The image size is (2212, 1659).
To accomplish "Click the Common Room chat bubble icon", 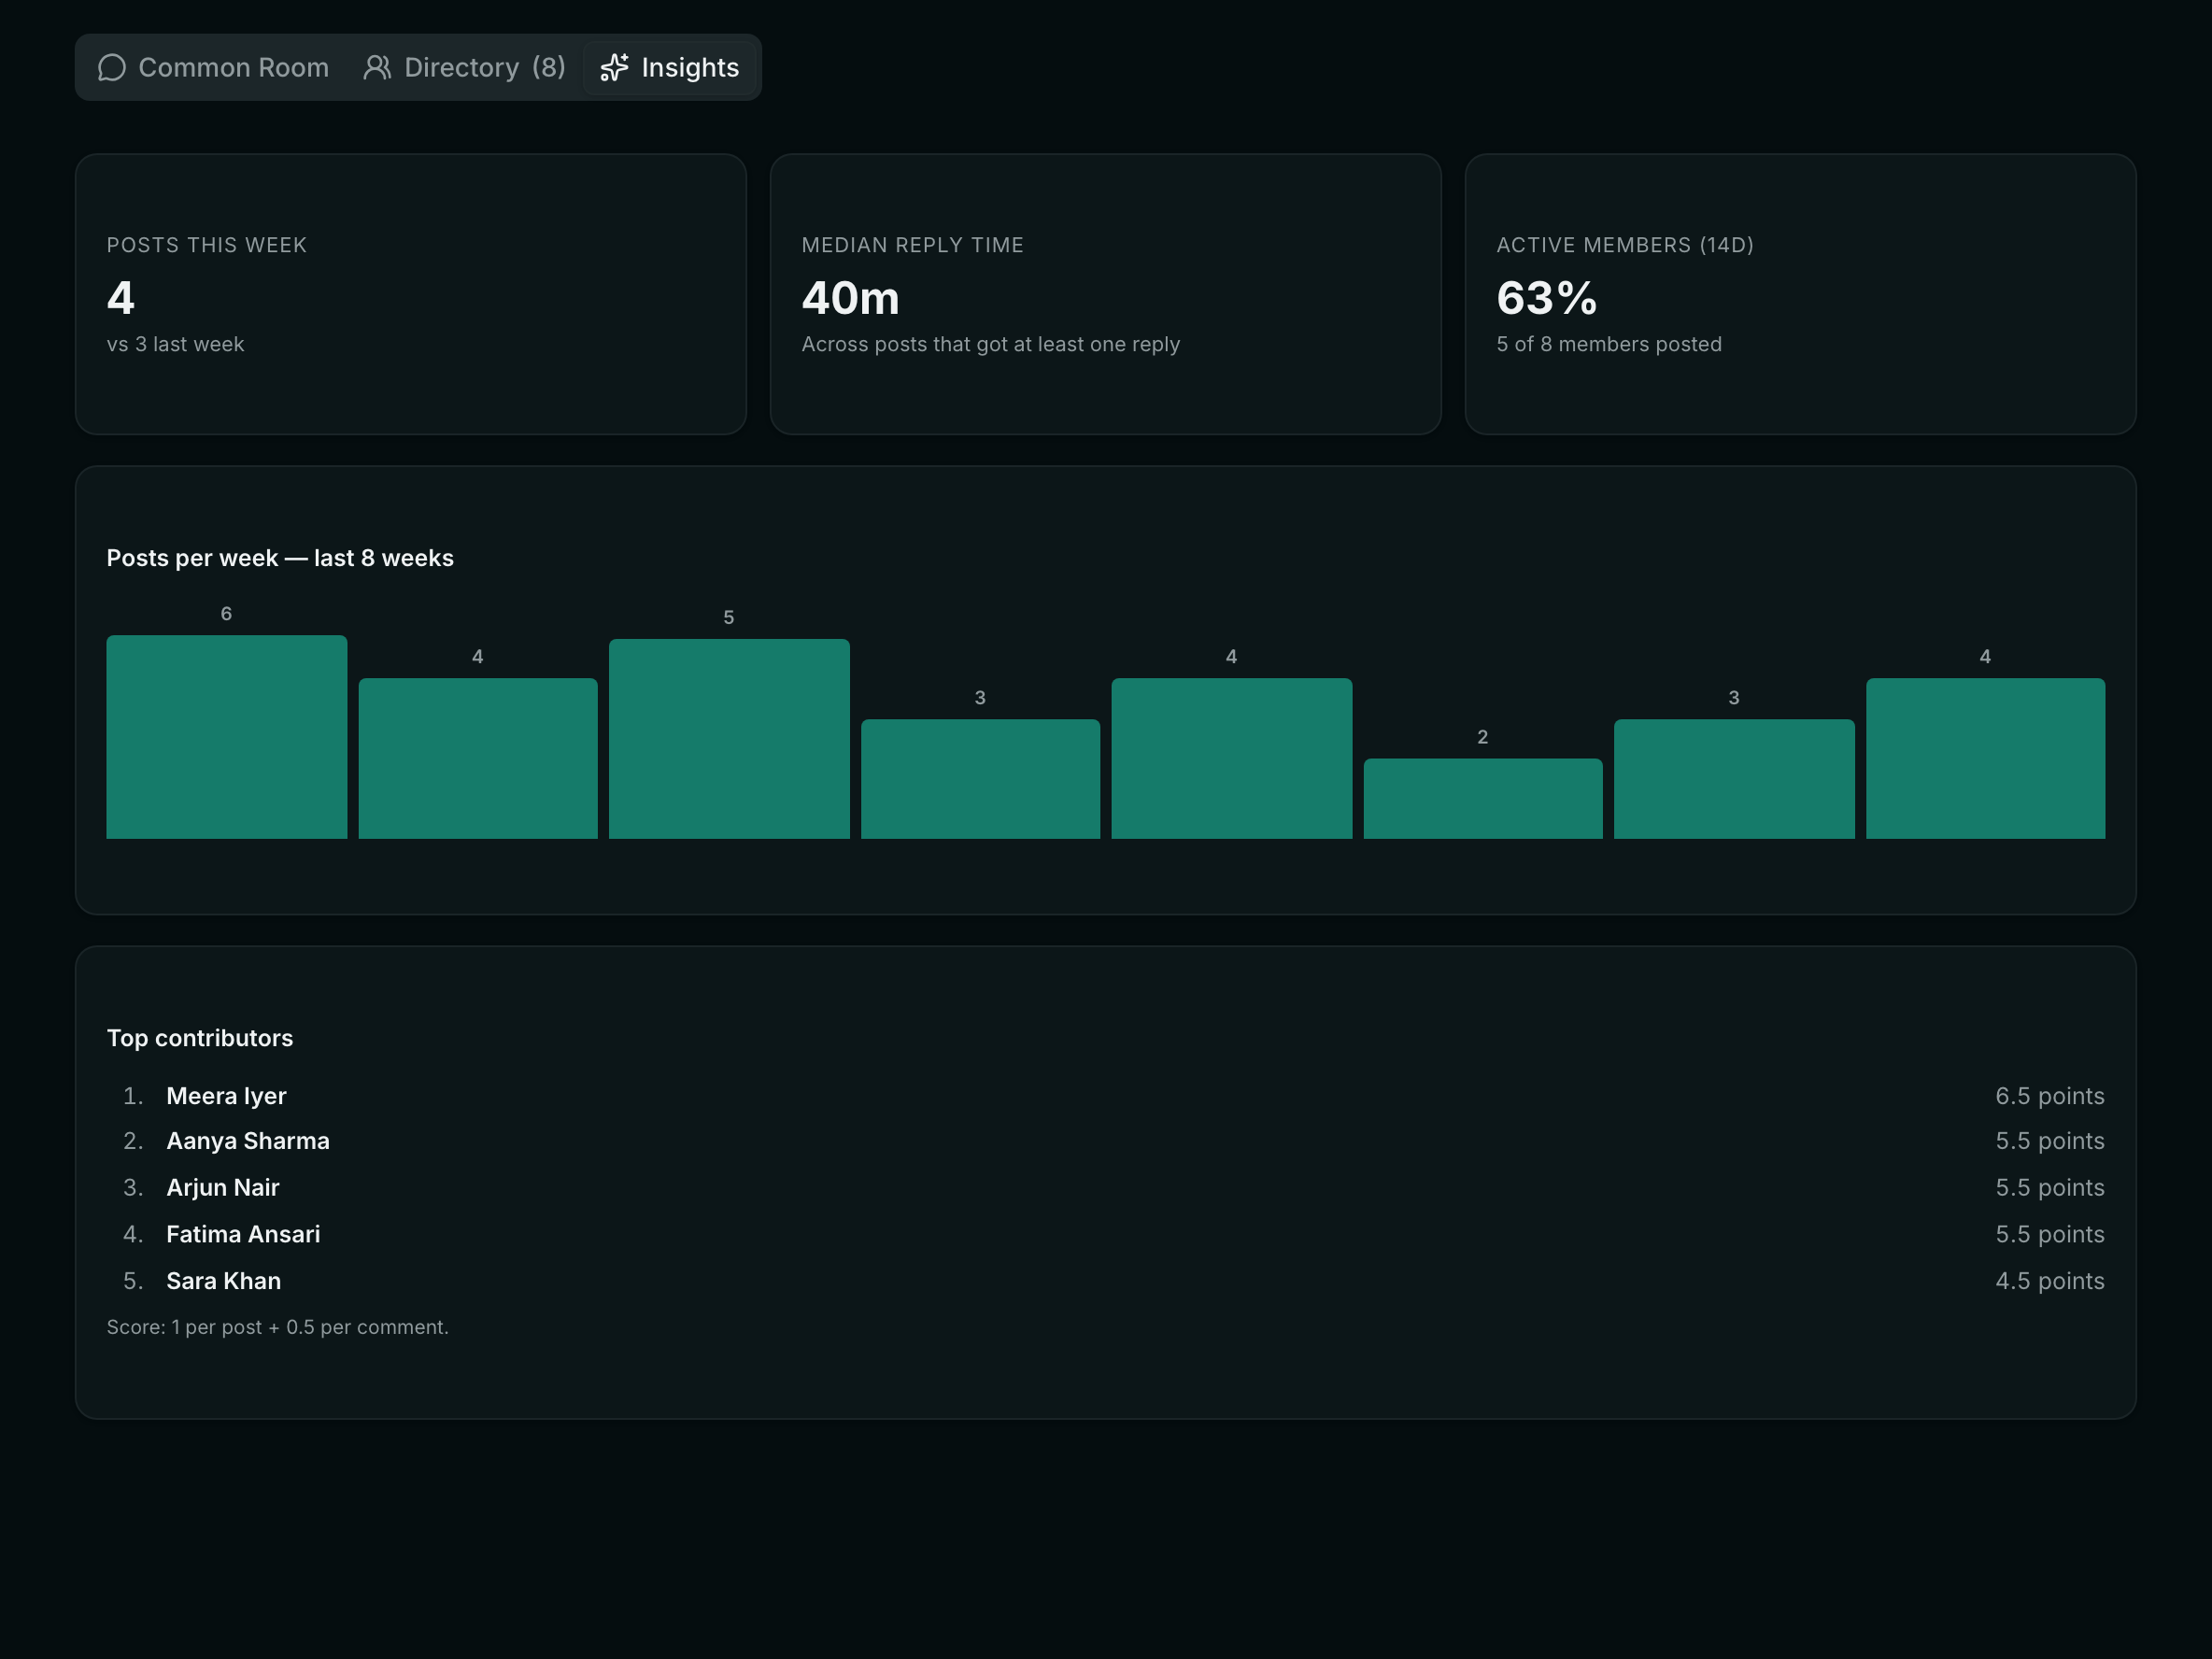I will click(x=112, y=67).
